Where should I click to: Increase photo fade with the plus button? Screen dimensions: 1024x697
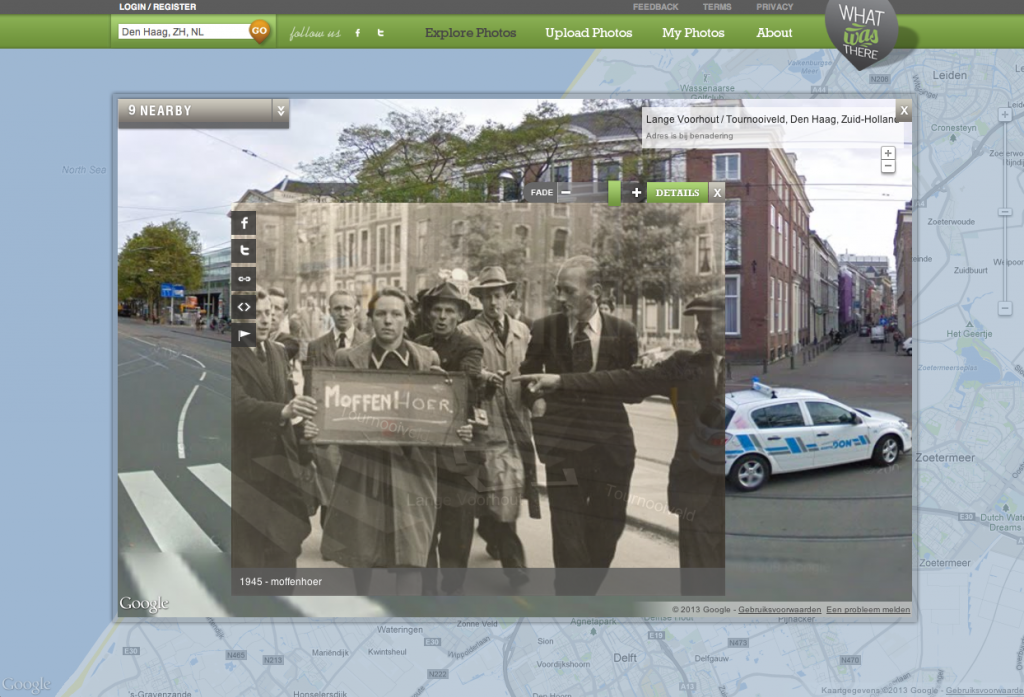635,193
